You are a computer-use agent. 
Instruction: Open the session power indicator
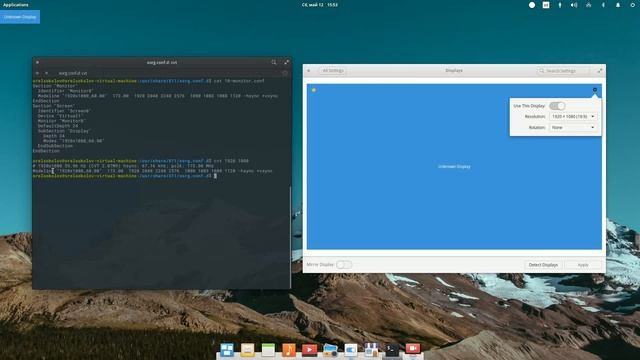[632, 5]
